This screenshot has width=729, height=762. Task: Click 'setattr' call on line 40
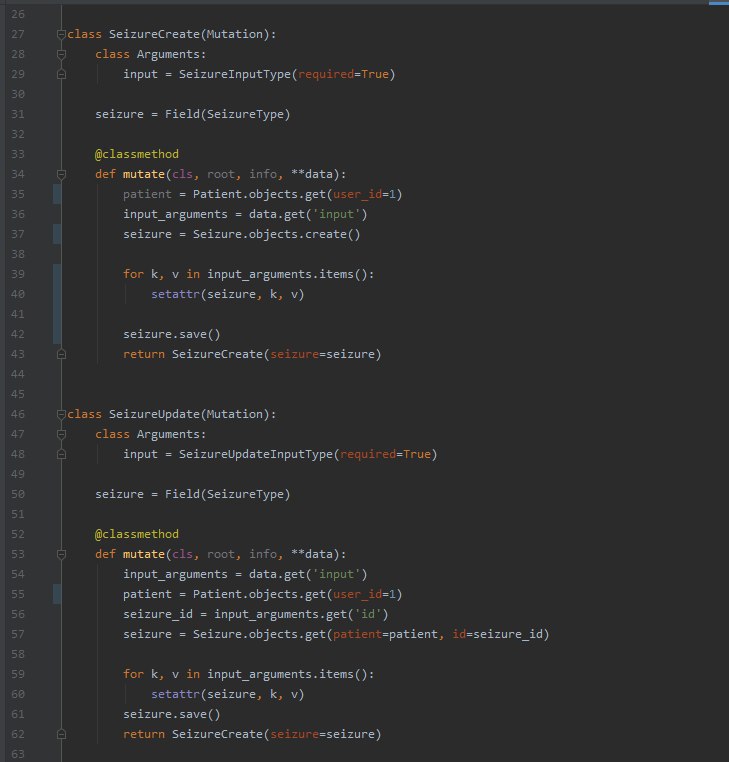coord(175,294)
